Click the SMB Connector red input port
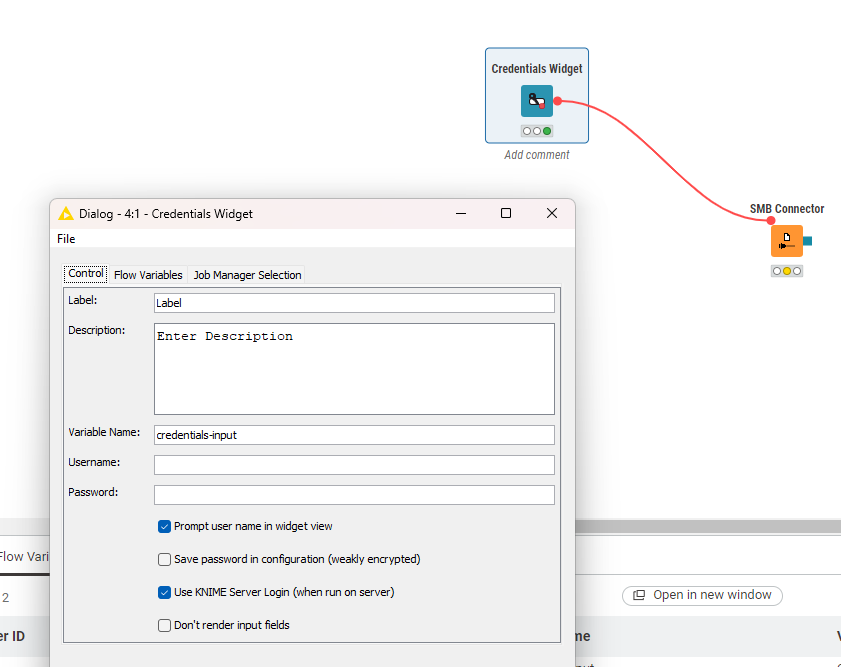This screenshot has height=667, width=841. coord(771,220)
